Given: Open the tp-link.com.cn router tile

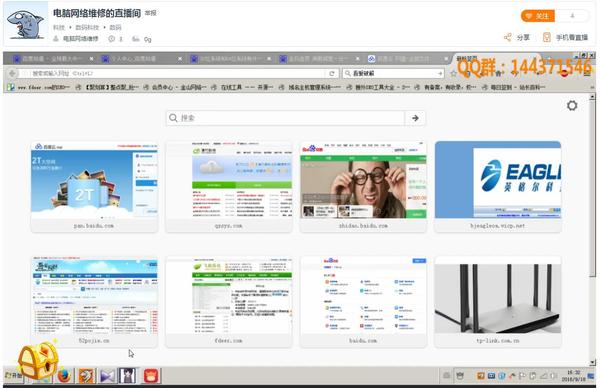Looking at the screenshot, I should (x=498, y=302).
